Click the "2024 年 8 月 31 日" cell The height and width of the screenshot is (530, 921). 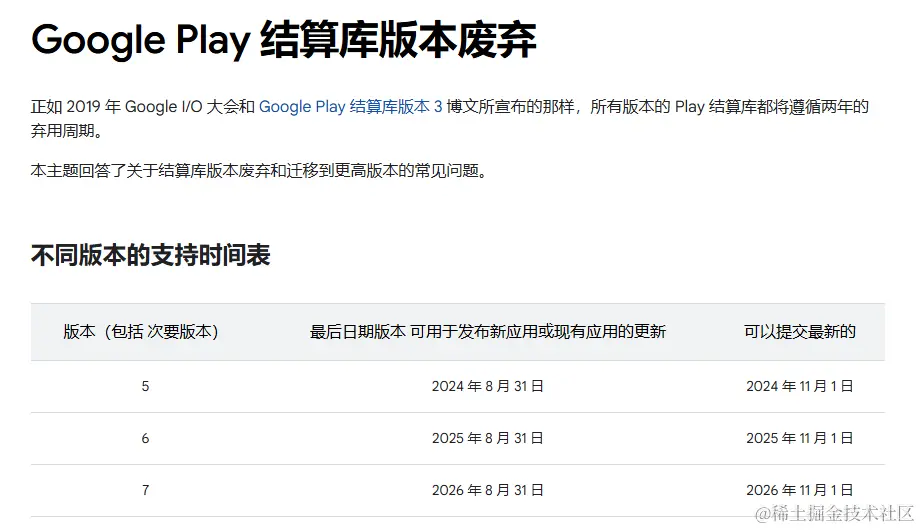tap(488, 387)
